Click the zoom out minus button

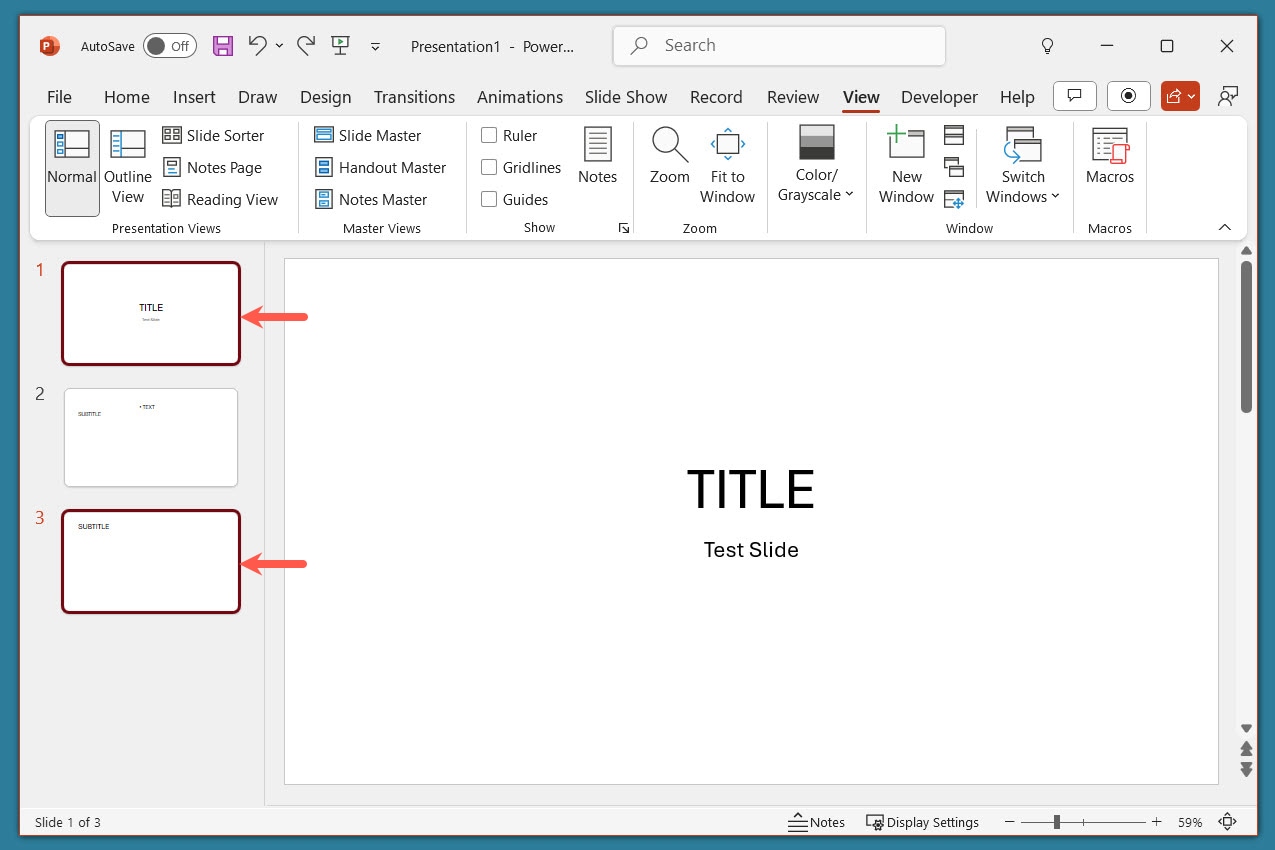click(x=1008, y=822)
